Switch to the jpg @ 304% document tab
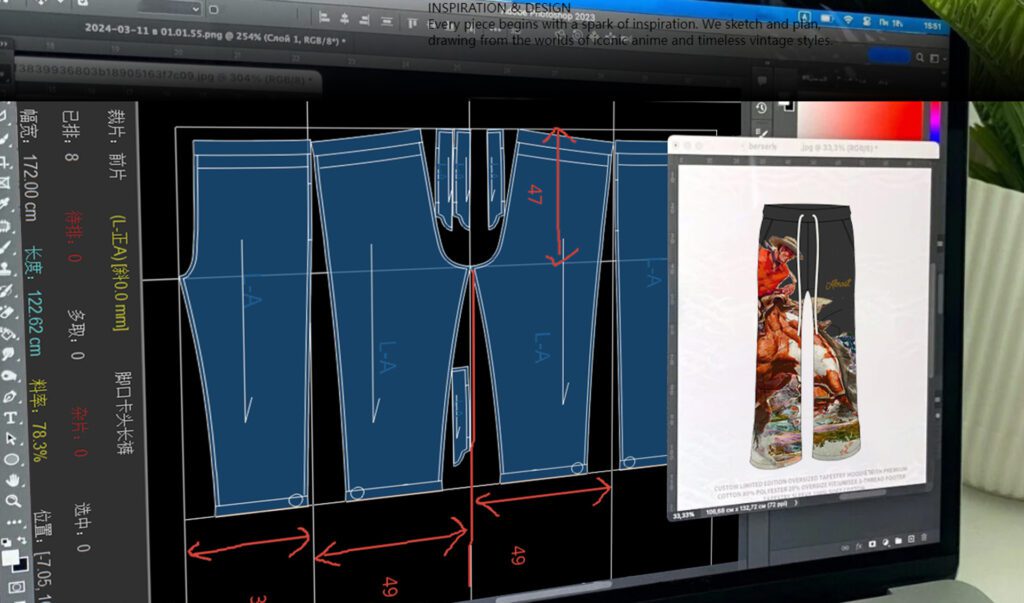The width and height of the screenshot is (1024, 603). 160,77
